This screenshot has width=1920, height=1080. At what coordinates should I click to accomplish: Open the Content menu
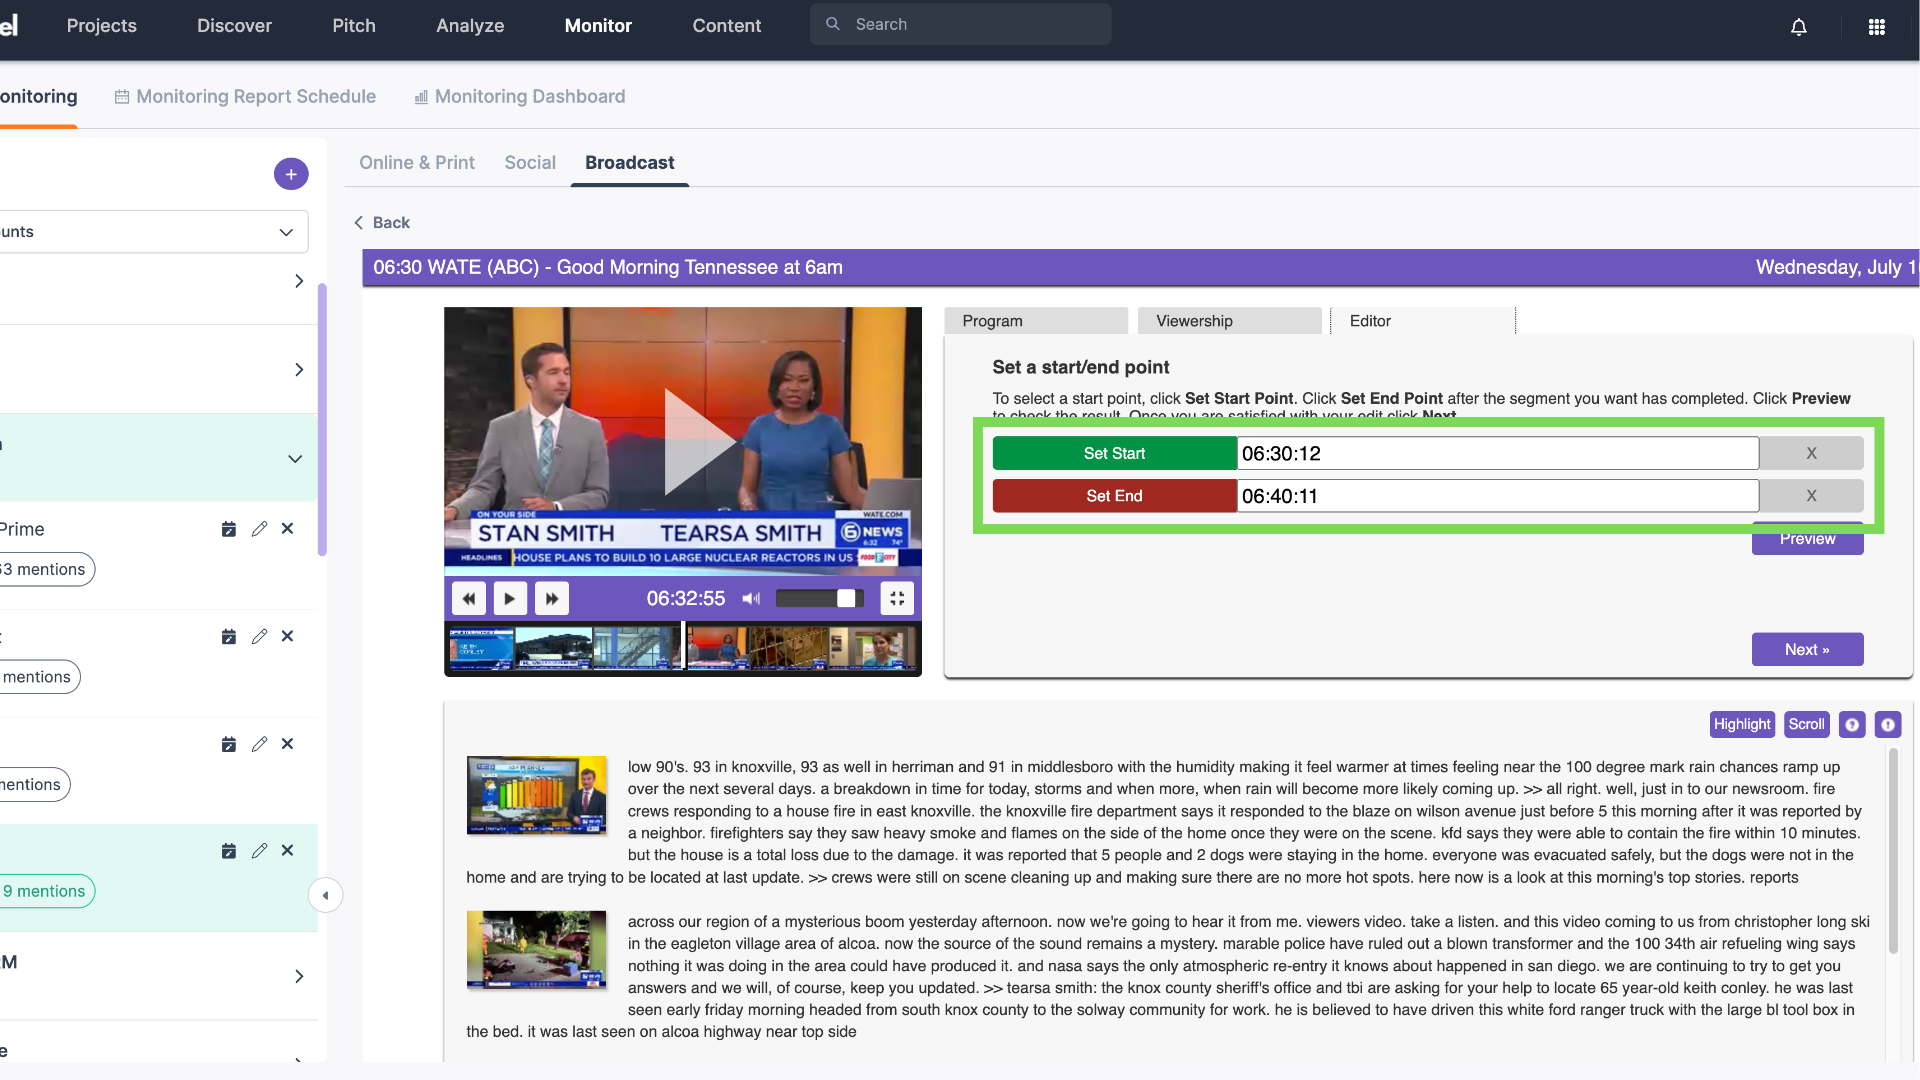727,26
